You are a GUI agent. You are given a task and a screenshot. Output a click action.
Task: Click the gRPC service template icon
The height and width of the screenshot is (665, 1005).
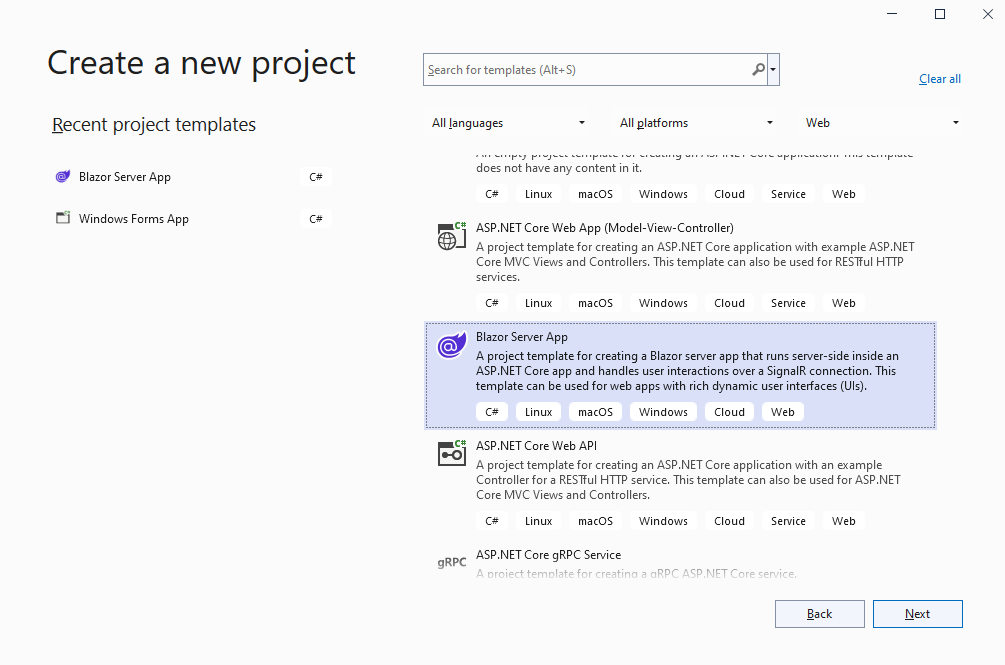pos(452,562)
